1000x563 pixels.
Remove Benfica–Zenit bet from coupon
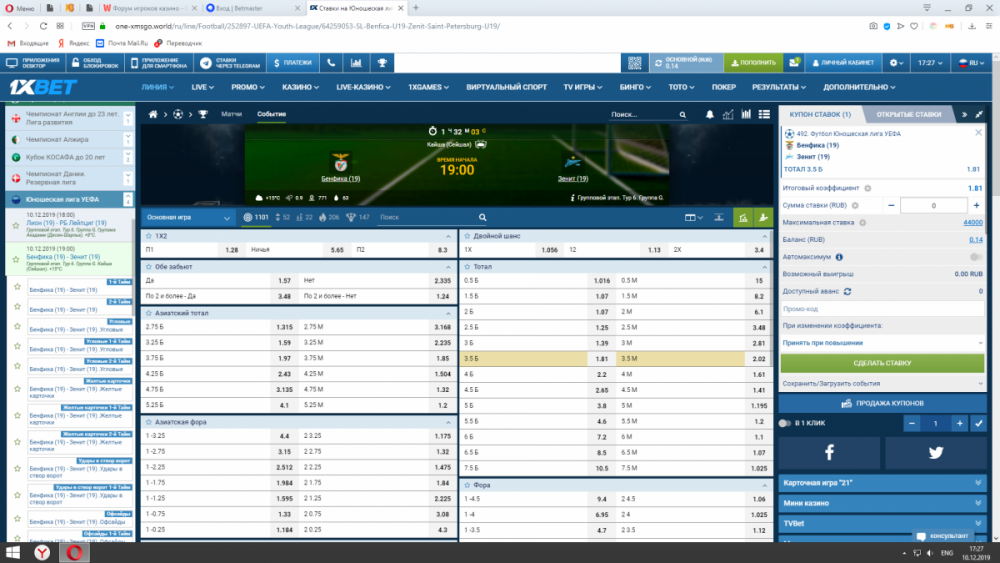tap(981, 131)
